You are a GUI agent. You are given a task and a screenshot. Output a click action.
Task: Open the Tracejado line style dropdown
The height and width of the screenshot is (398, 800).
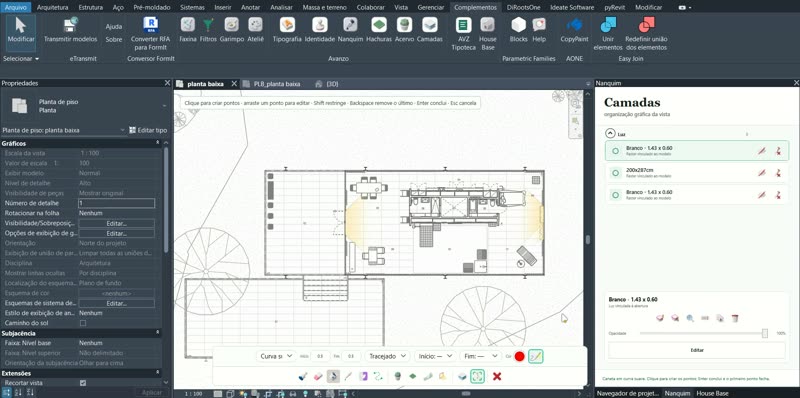(x=388, y=356)
